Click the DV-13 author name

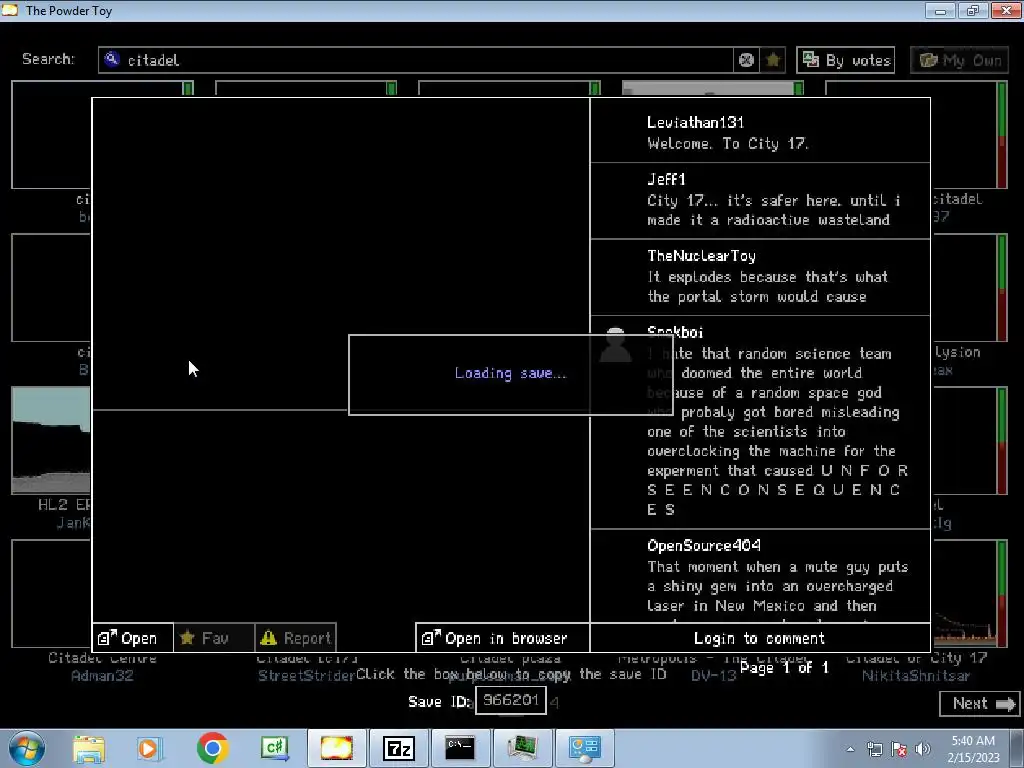[713, 675]
